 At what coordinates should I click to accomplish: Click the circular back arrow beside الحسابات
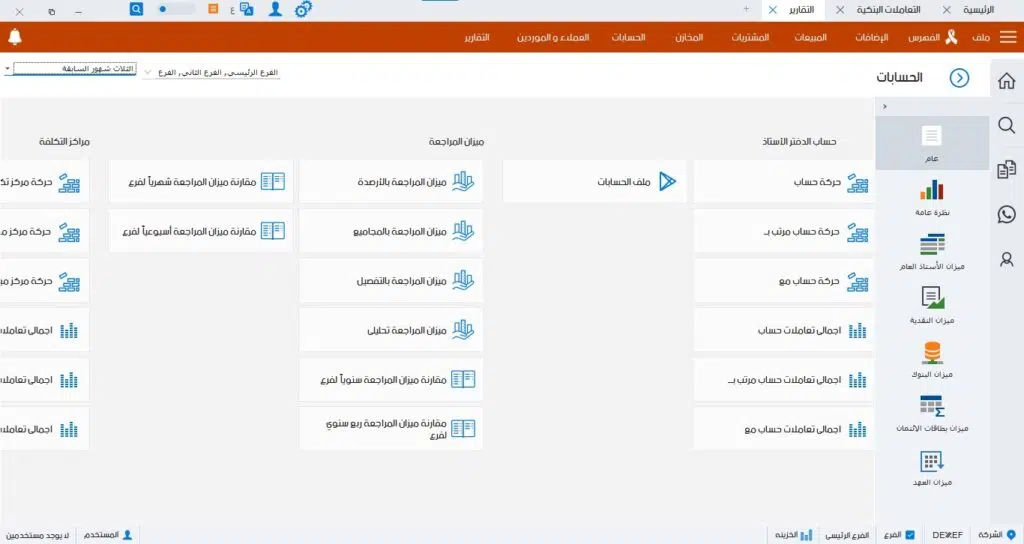pyautogui.click(x=959, y=77)
